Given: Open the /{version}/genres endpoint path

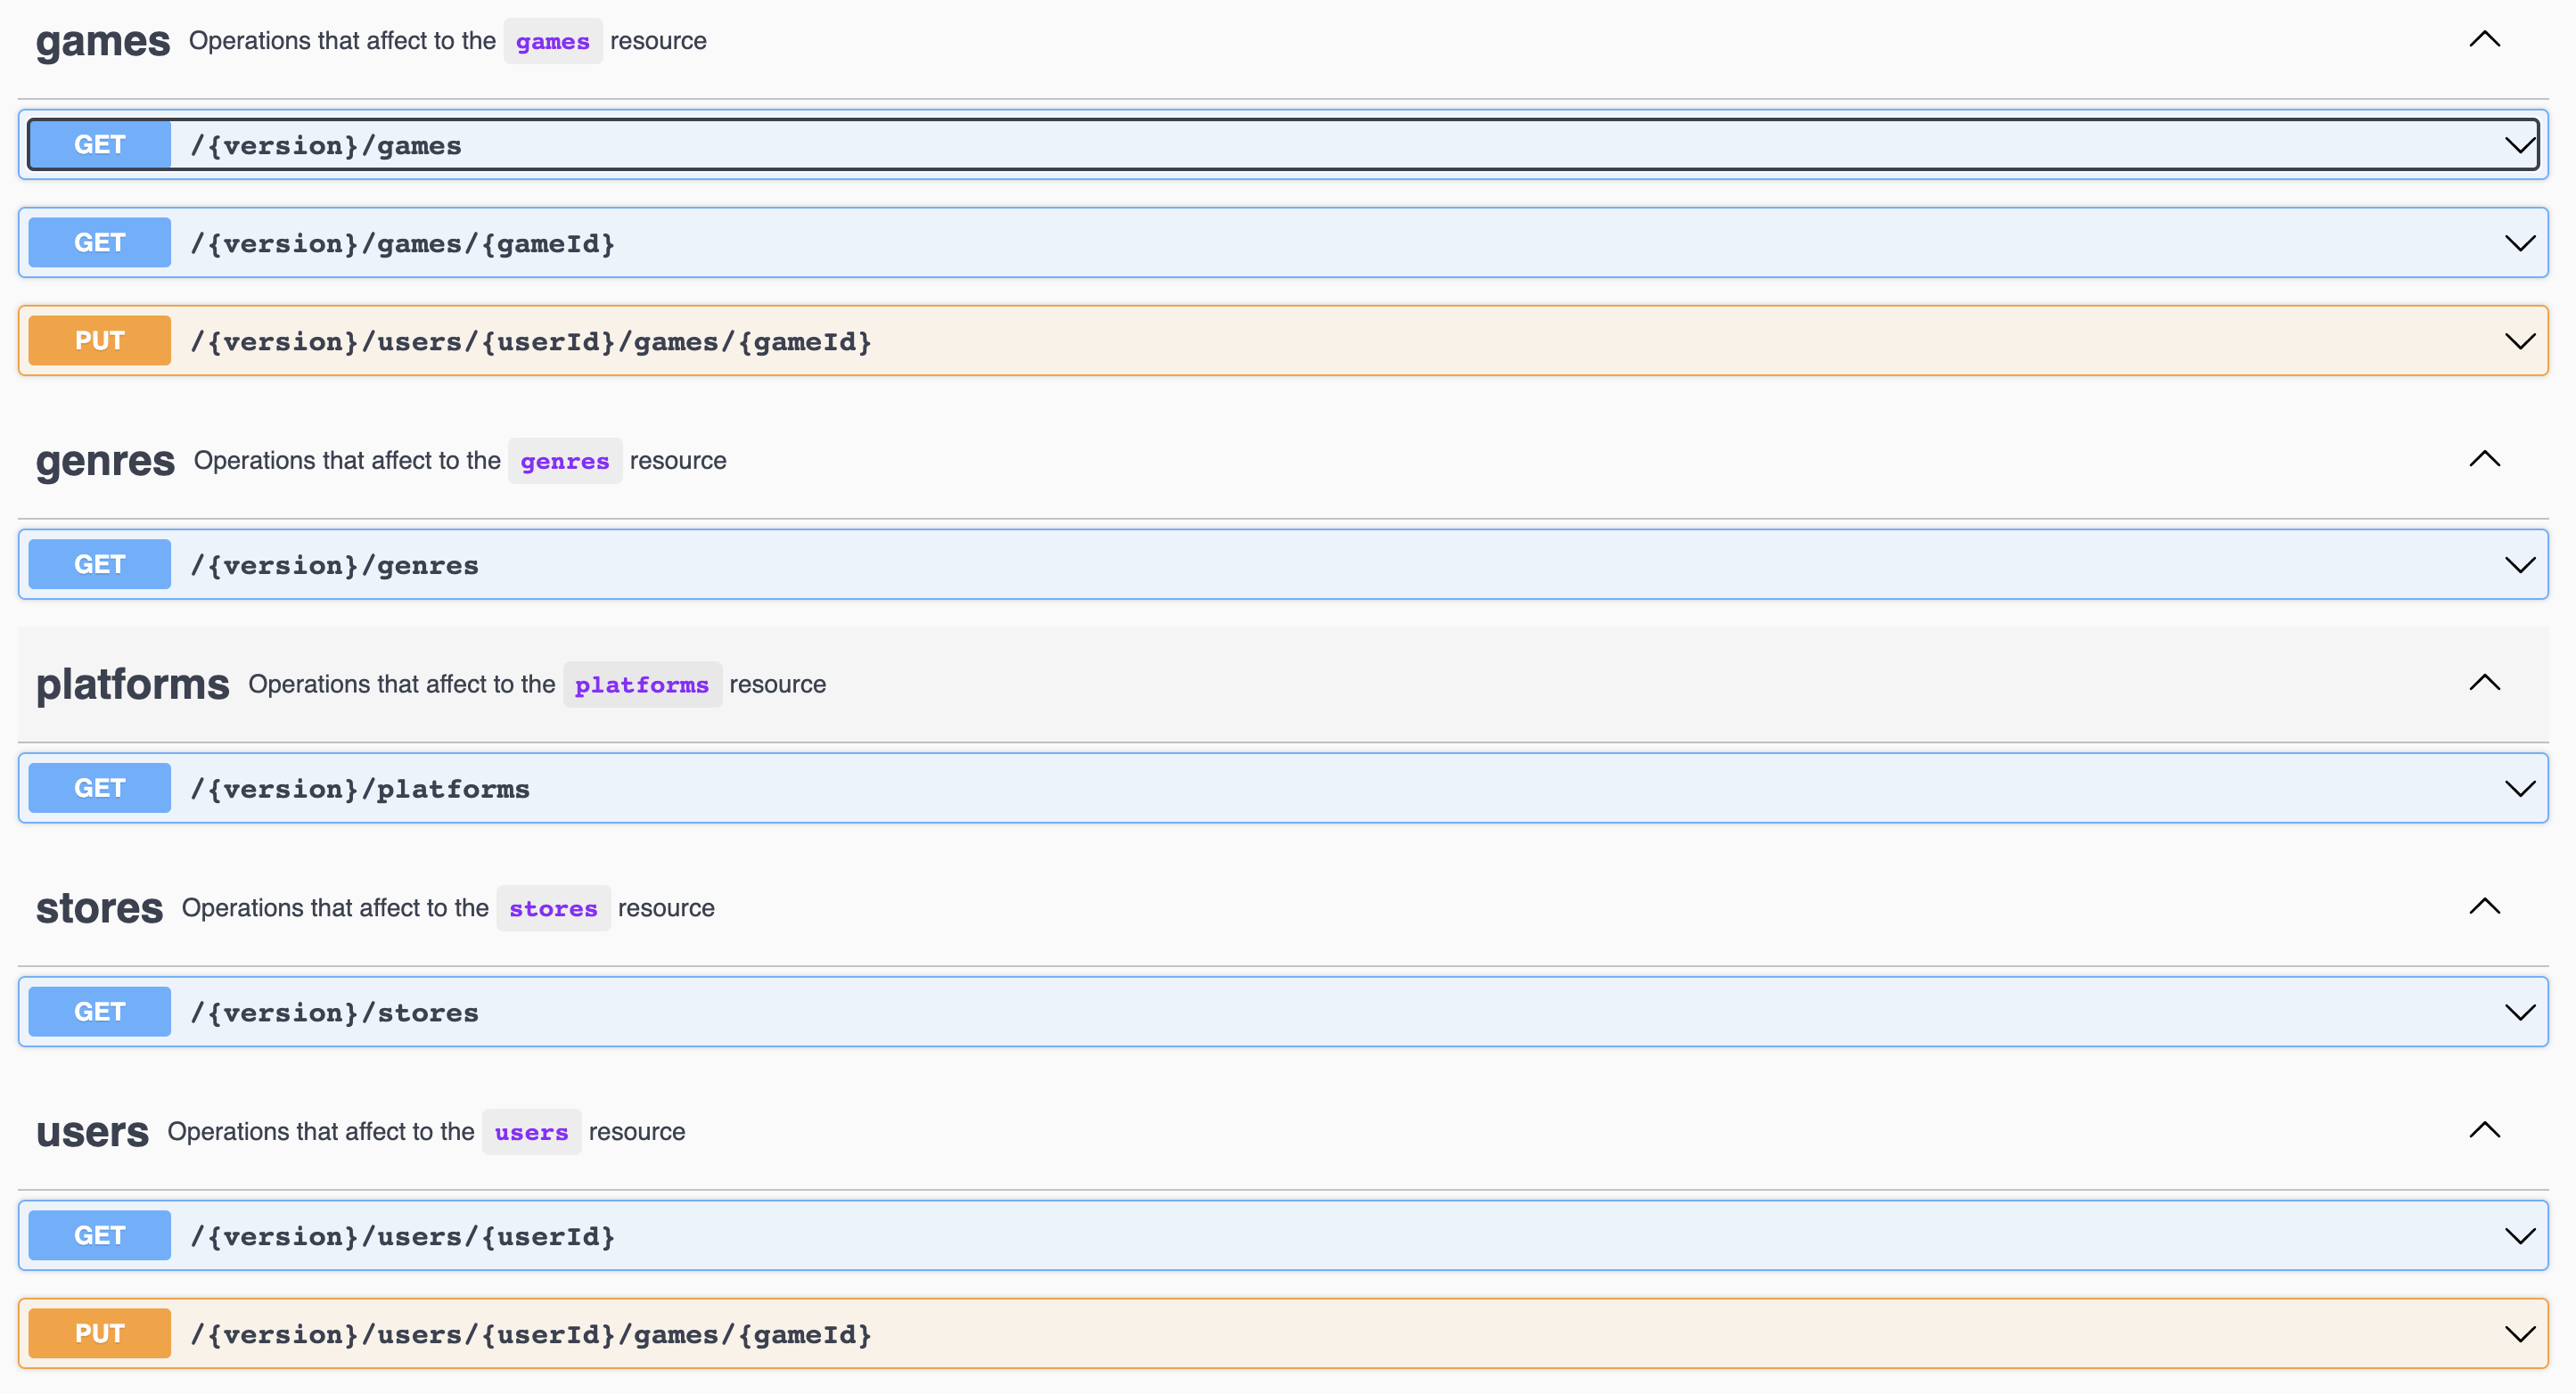Looking at the screenshot, I should point(334,566).
